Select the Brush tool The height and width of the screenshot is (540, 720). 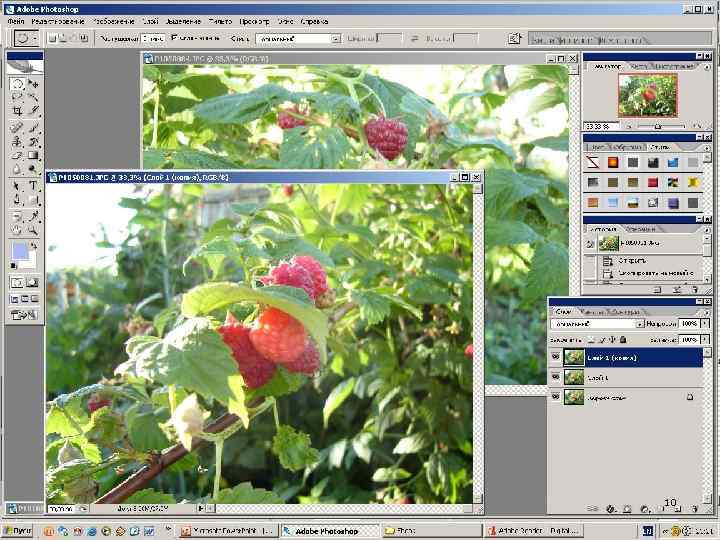click(x=33, y=128)
